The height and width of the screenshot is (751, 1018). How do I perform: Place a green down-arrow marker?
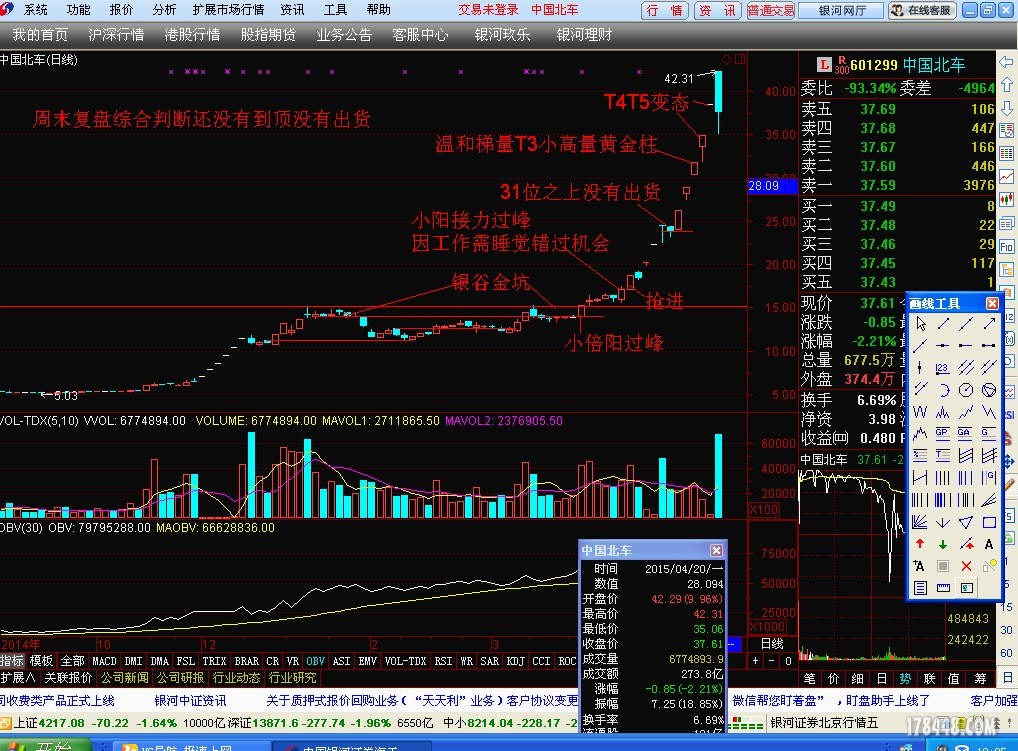[x=943, y=544]
